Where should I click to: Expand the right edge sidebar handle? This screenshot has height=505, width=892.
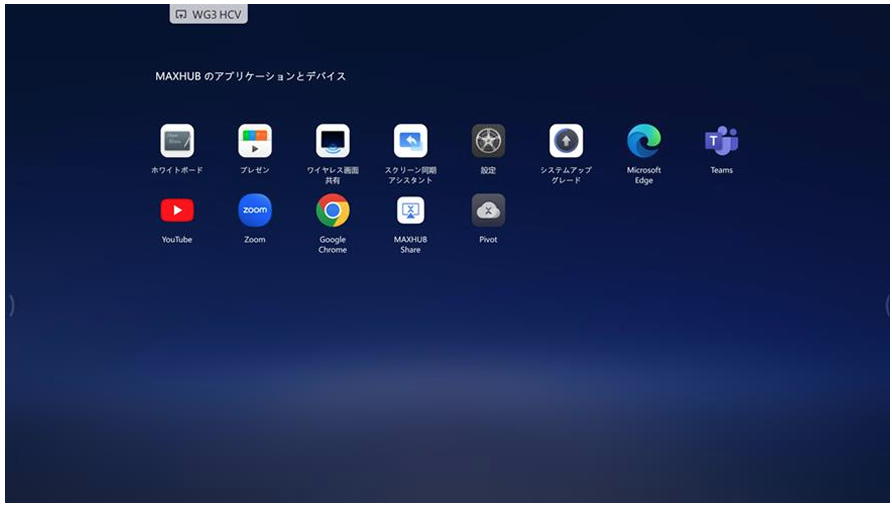(x=887, y=305)
